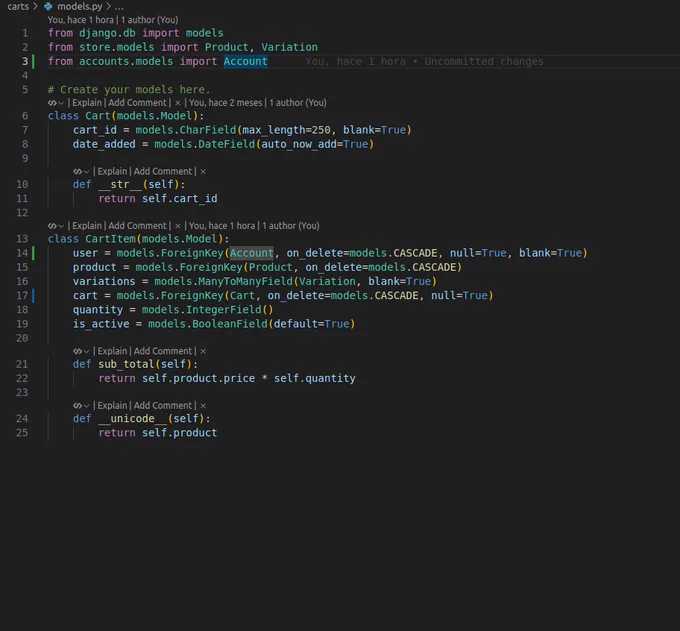680x631 pixels.
Task: Expand code lens chevron above class CartItem
Action: (x=61, y=226)
